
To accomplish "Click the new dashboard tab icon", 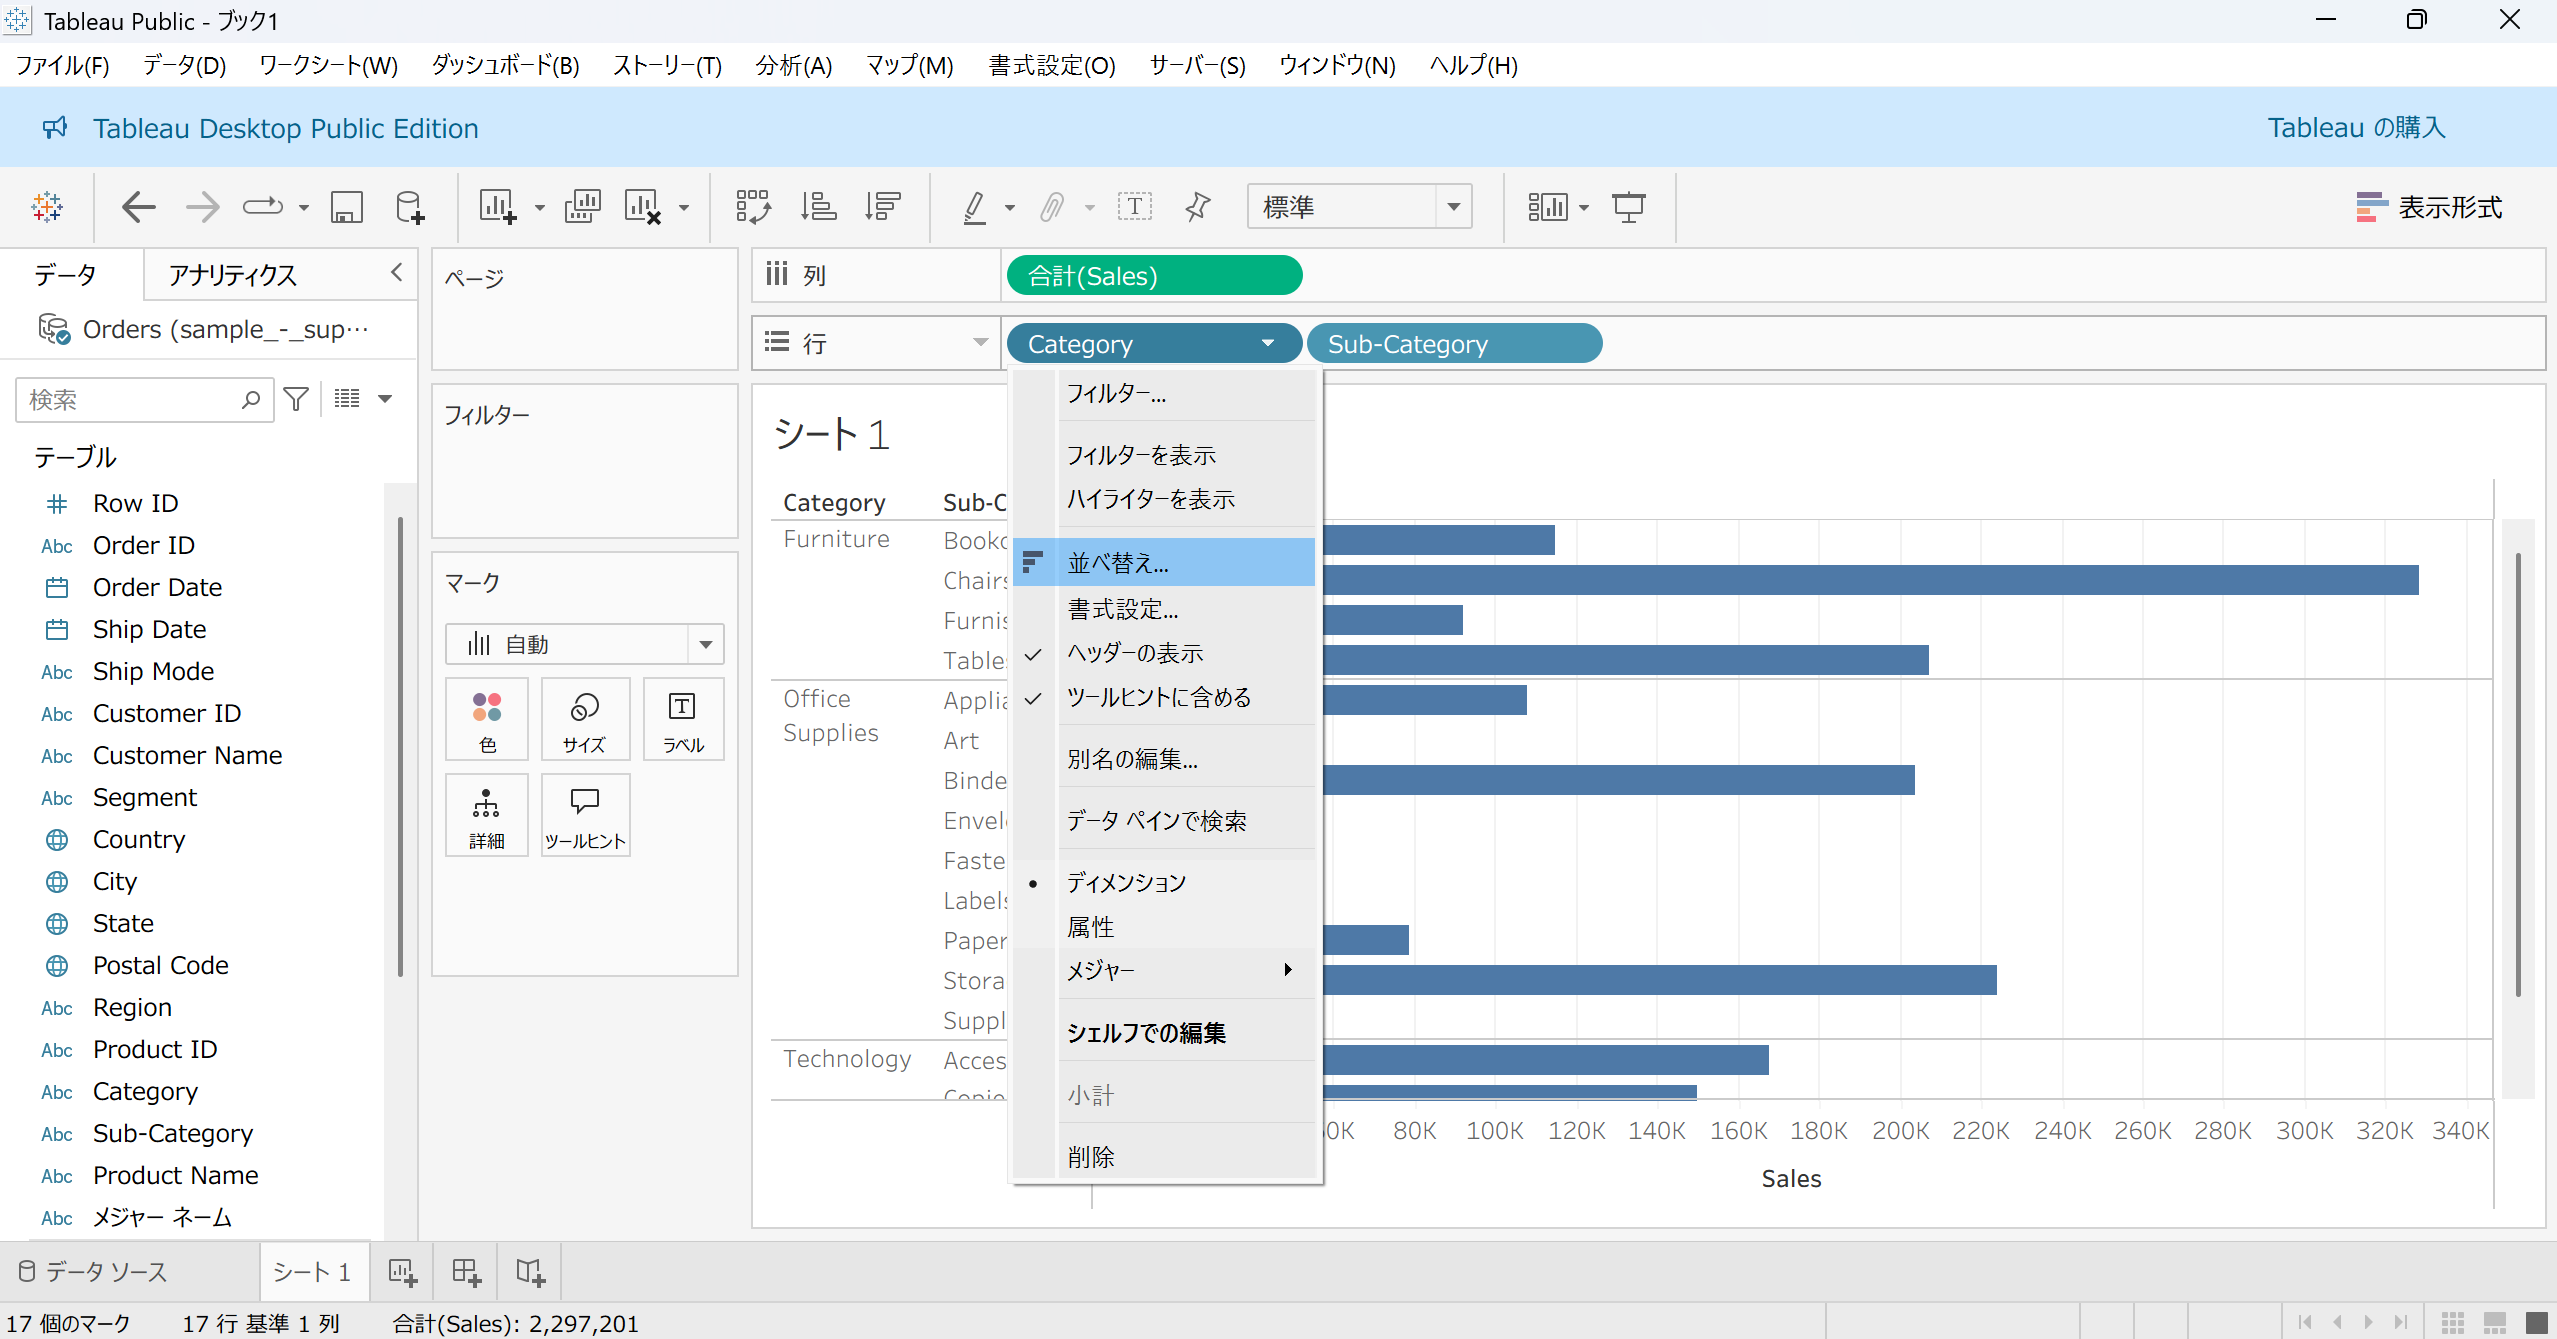I will (466, 1272).
